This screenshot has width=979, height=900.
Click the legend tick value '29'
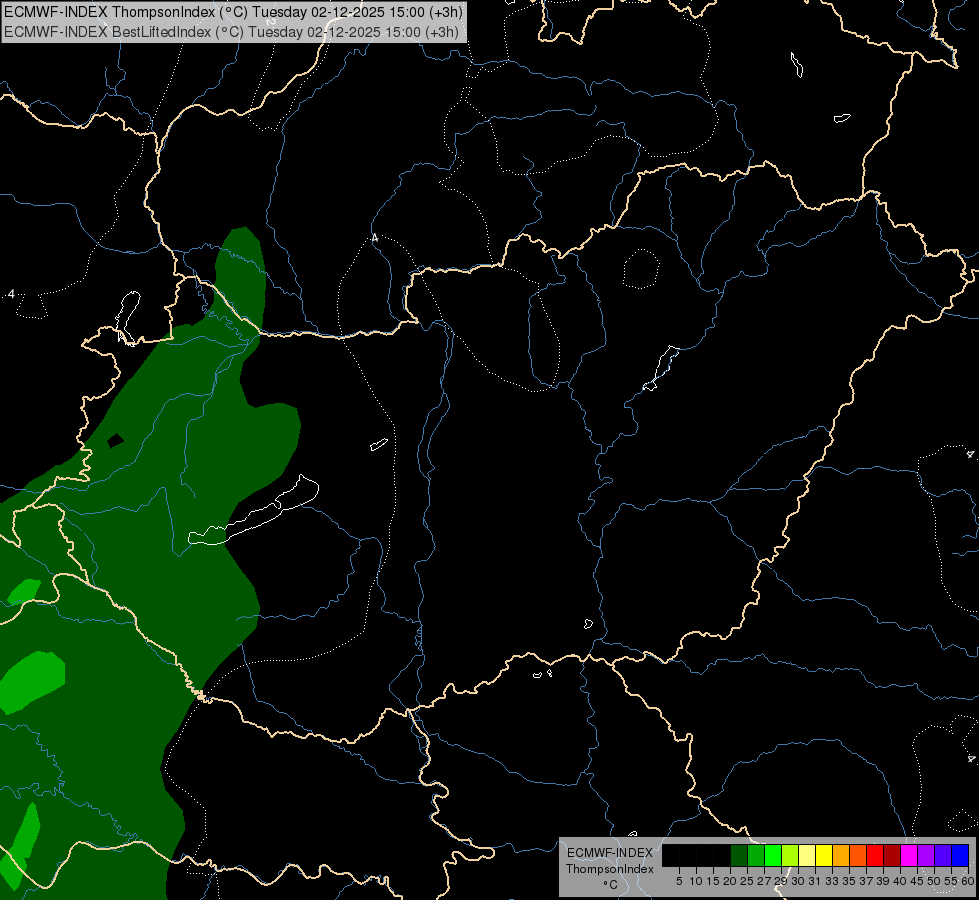pos(781,881)
